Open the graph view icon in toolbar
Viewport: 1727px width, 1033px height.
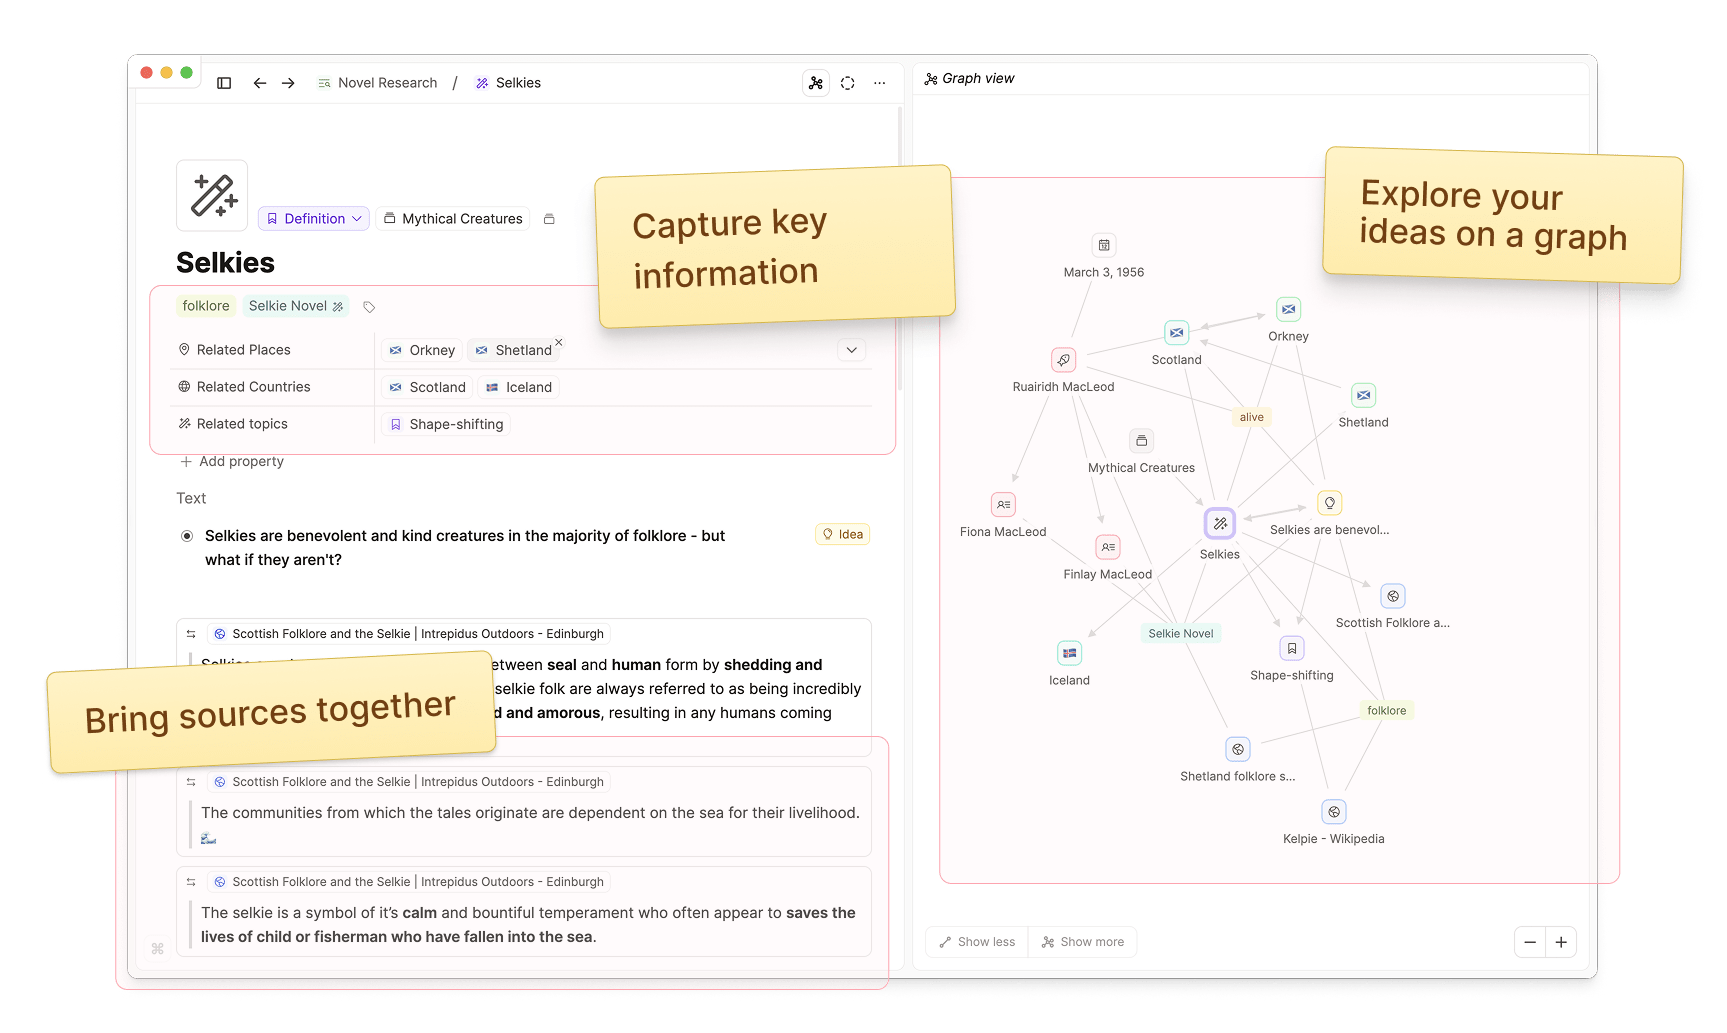pyautogui.click(x=816, y=83)
